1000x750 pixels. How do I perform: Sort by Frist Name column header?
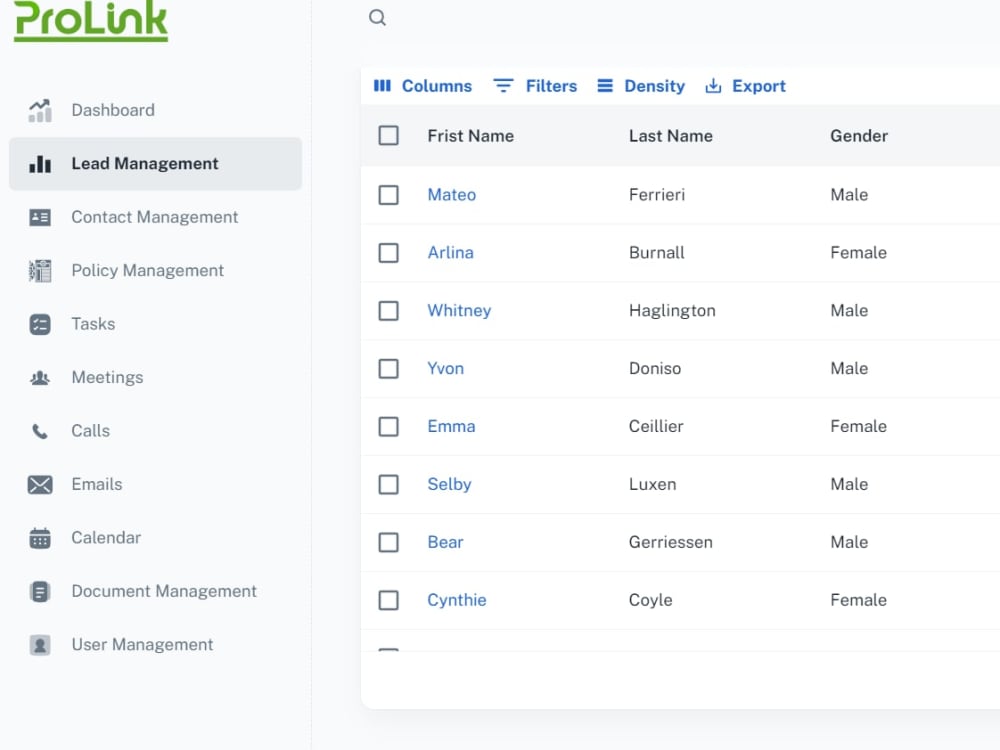[471, 136]
